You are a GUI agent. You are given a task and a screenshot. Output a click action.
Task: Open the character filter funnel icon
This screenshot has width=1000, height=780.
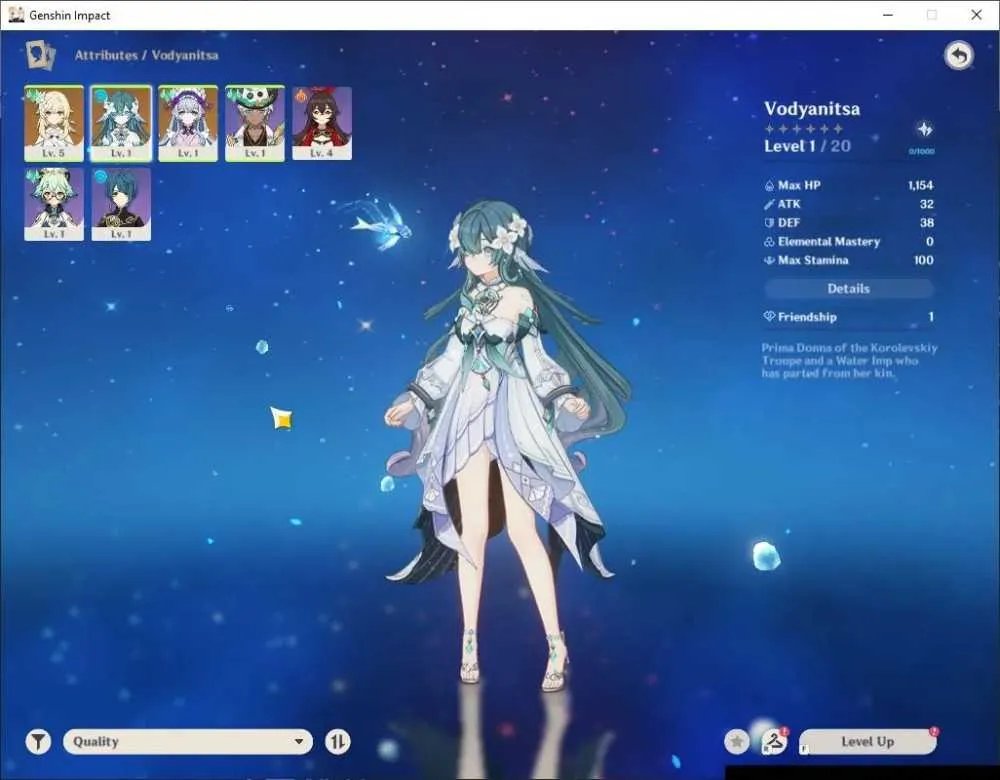[x=38, y=742]
